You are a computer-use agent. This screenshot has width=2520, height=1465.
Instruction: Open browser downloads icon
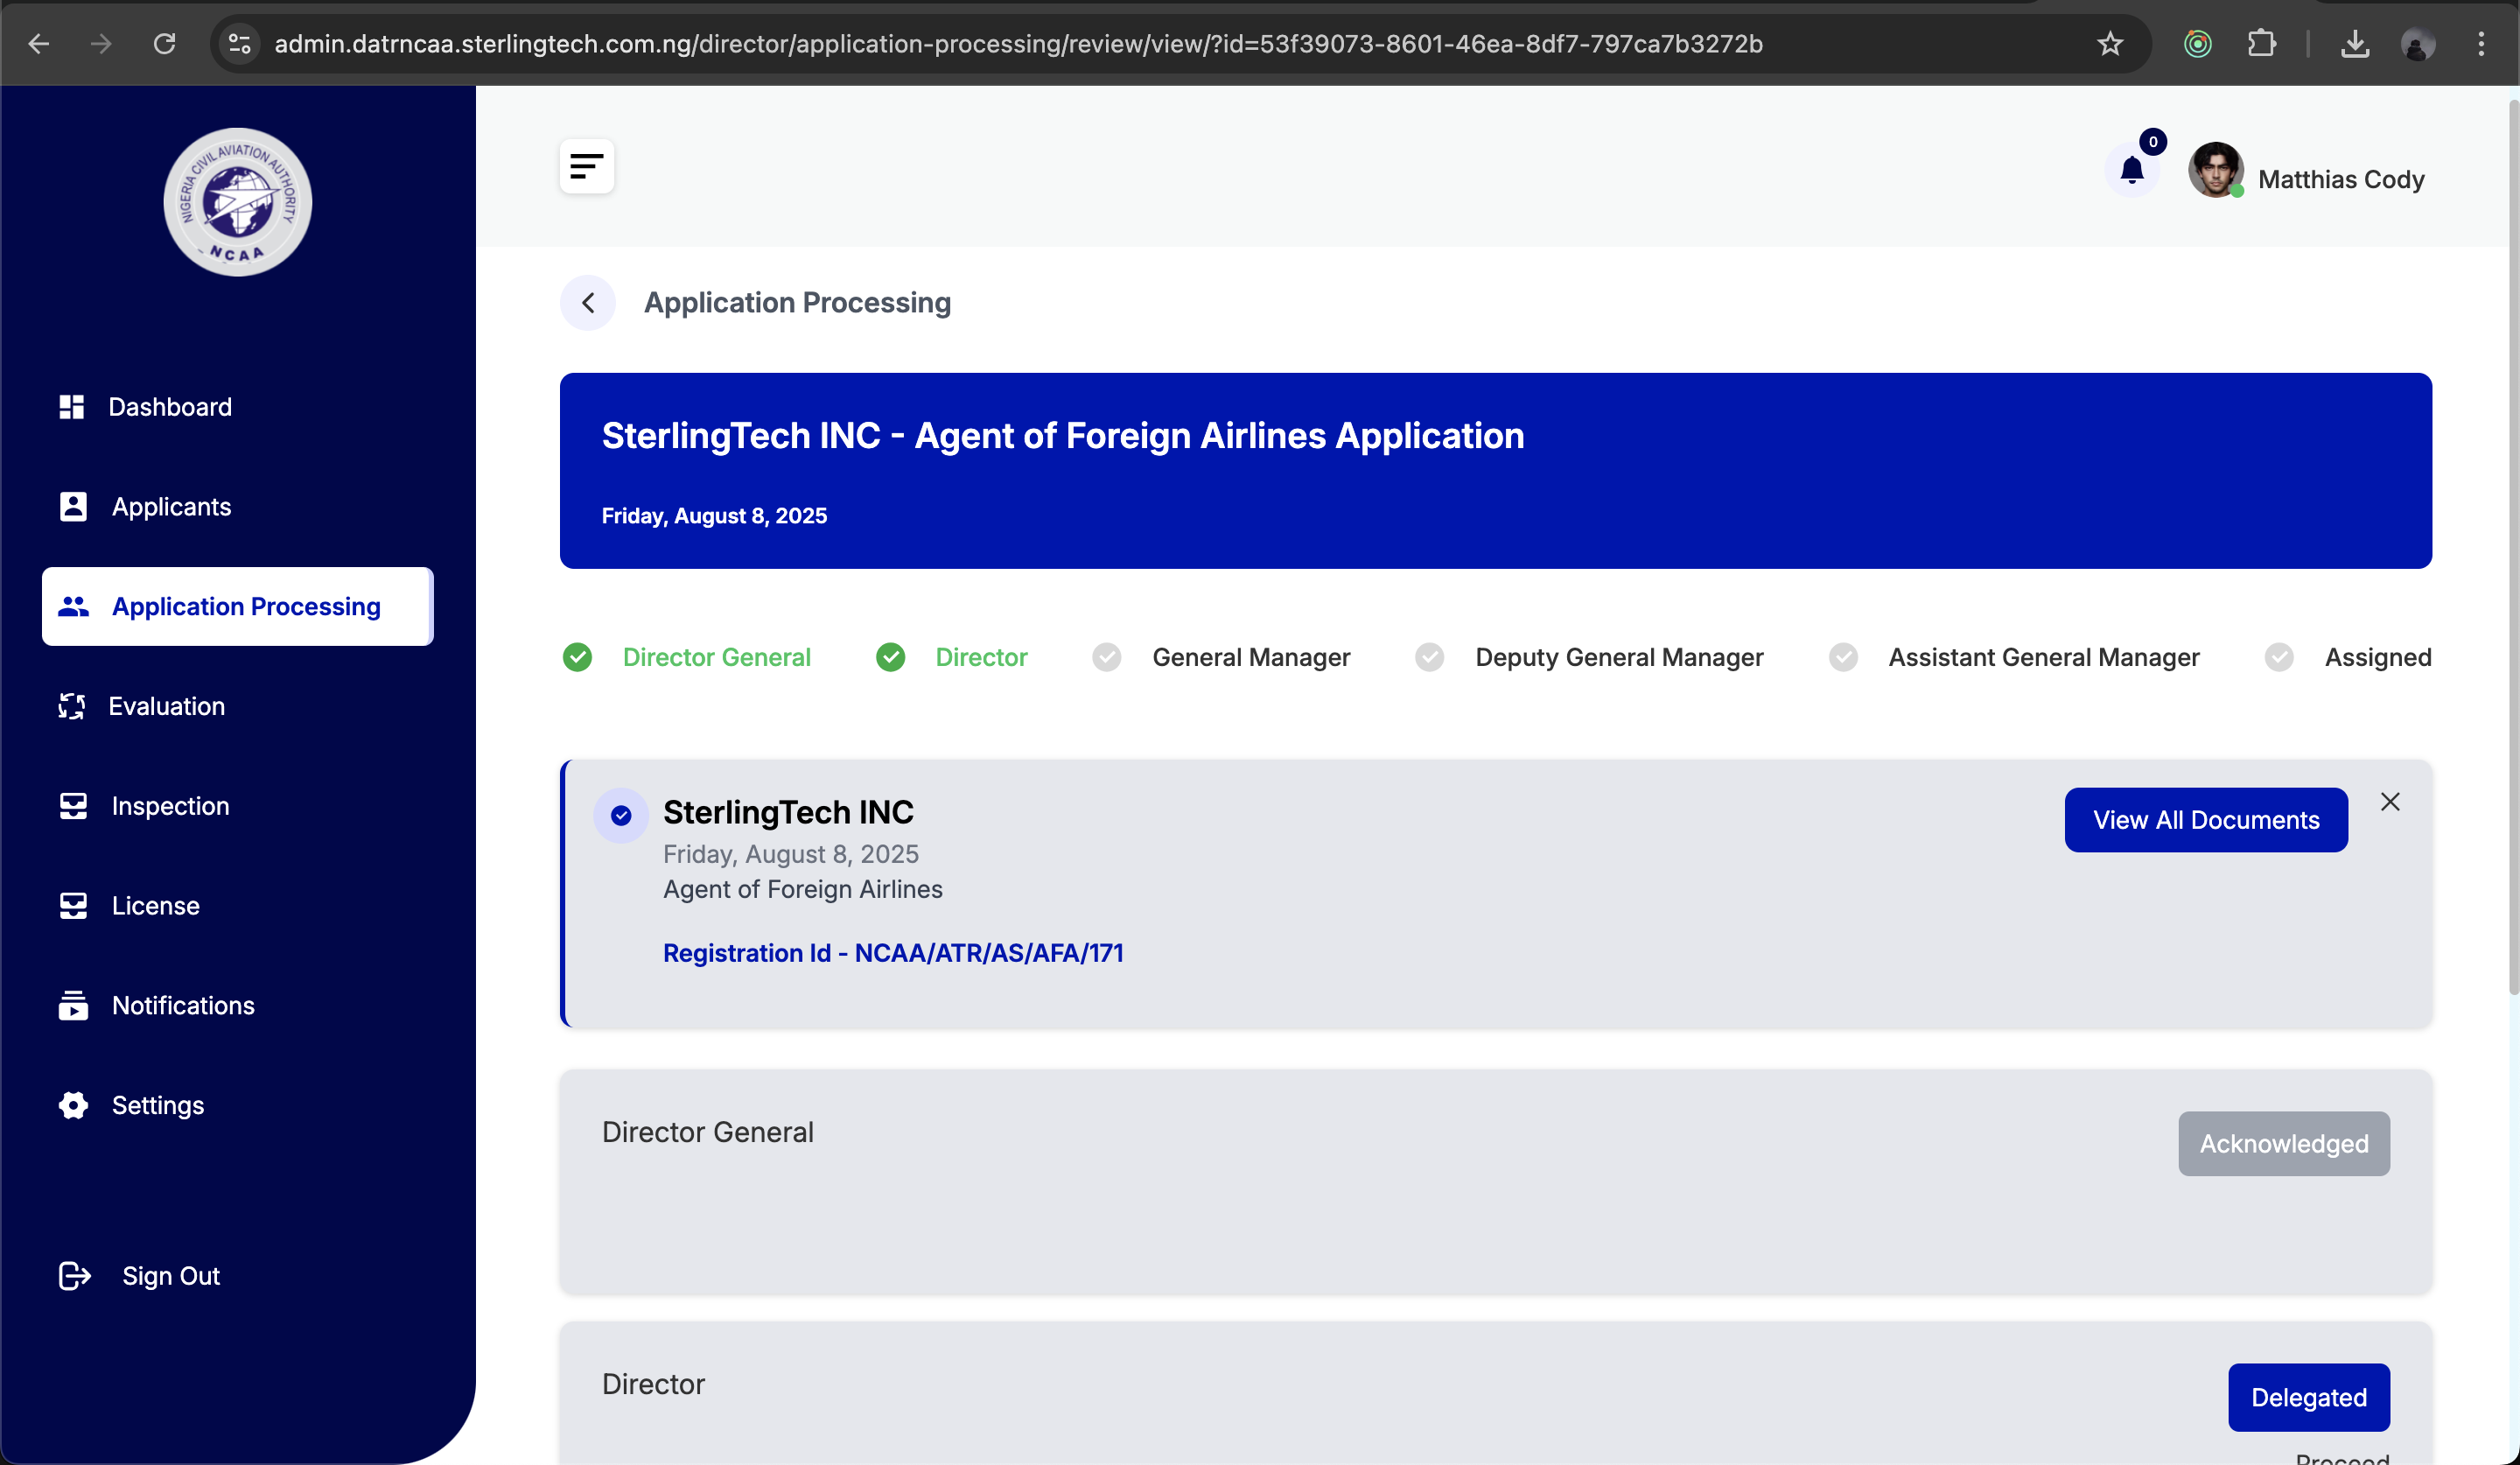pyautogui.click(x=2355, y=44)
